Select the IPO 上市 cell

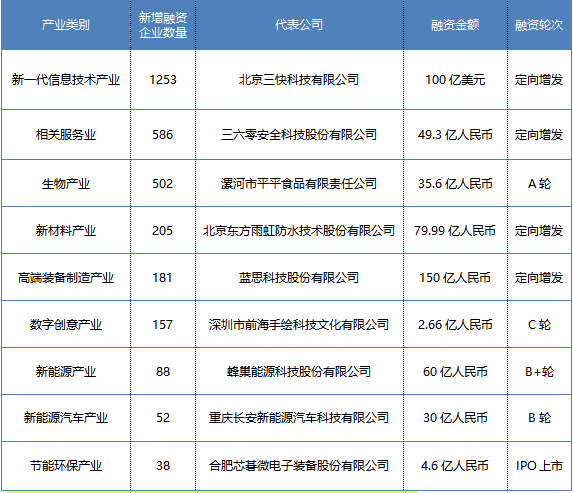click(x=539, y=466)
